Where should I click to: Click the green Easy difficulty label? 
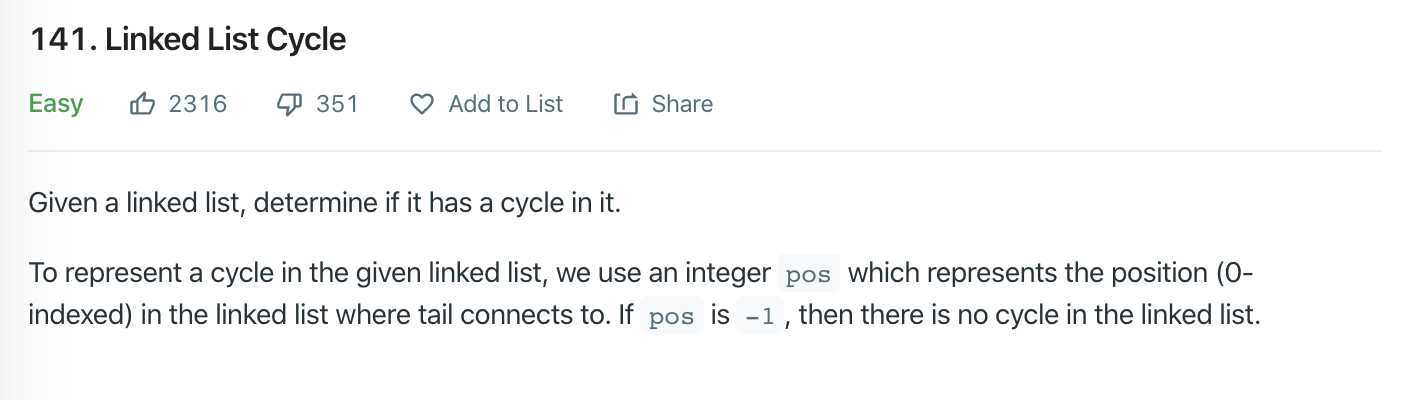[x=56, y=104]
